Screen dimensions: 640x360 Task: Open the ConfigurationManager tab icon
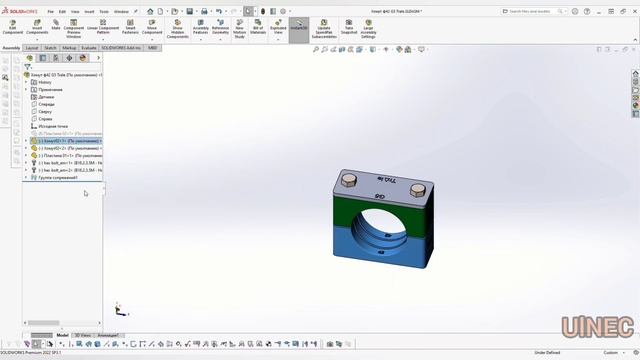(x=56, y=58)
